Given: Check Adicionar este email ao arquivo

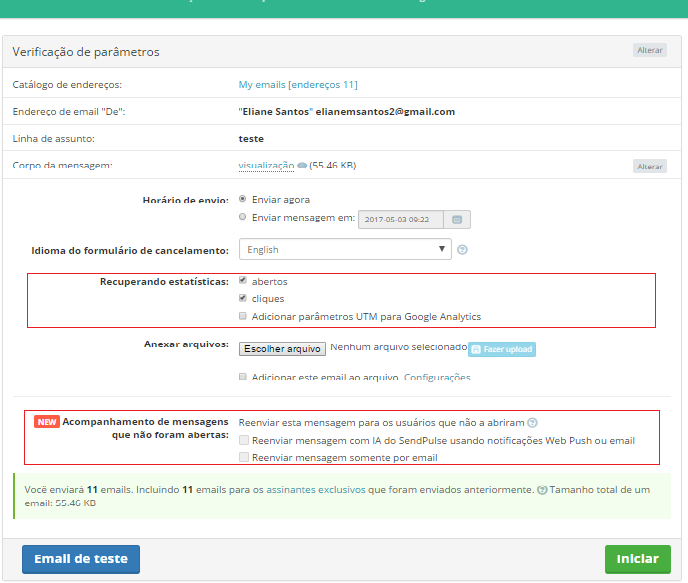Looking at the screenshot, I should tap(243, 376).
